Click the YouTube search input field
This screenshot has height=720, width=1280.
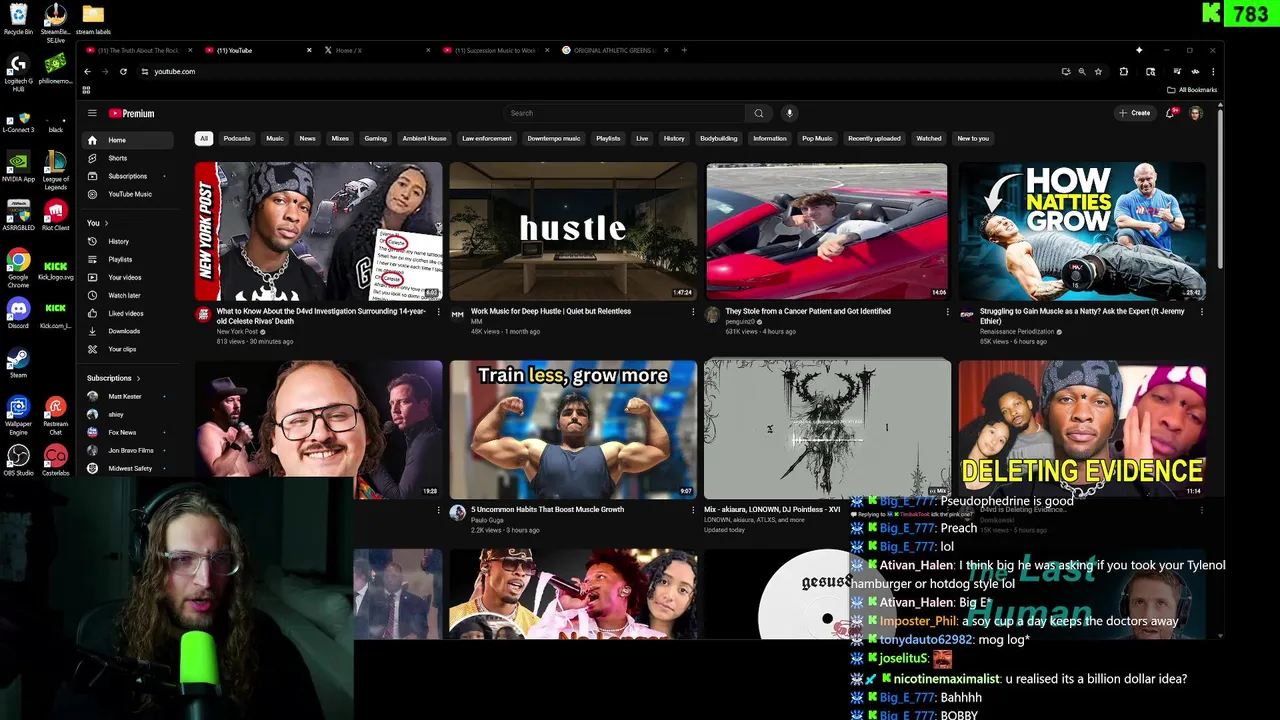624,113
